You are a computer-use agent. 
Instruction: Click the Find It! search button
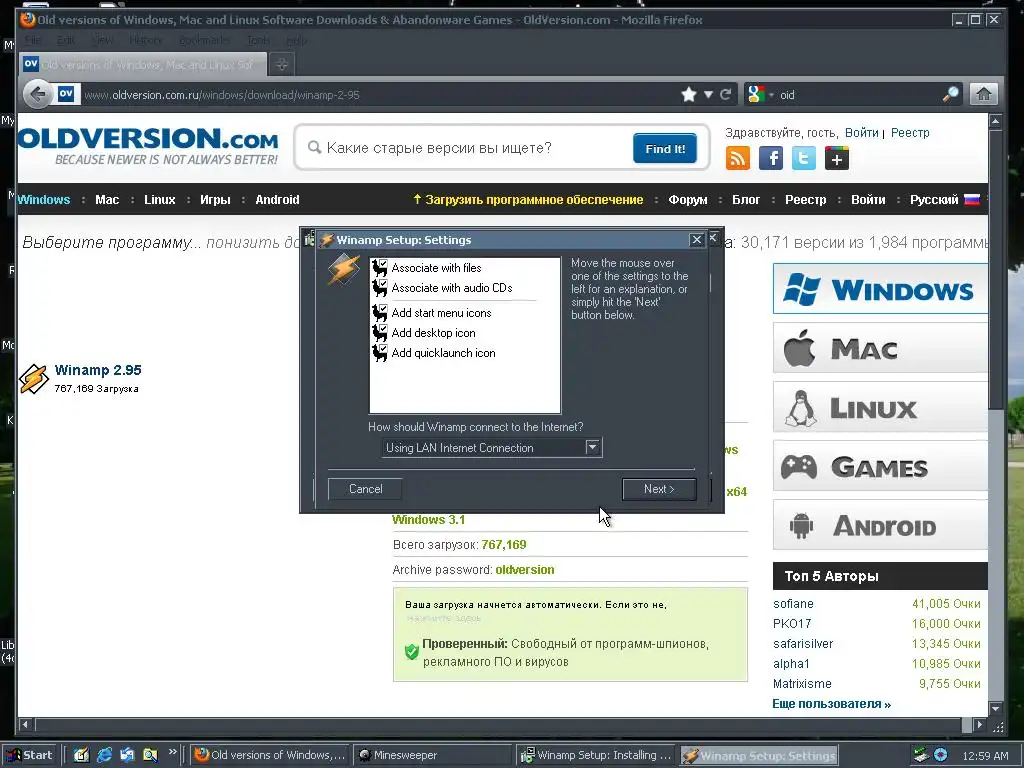665,149
